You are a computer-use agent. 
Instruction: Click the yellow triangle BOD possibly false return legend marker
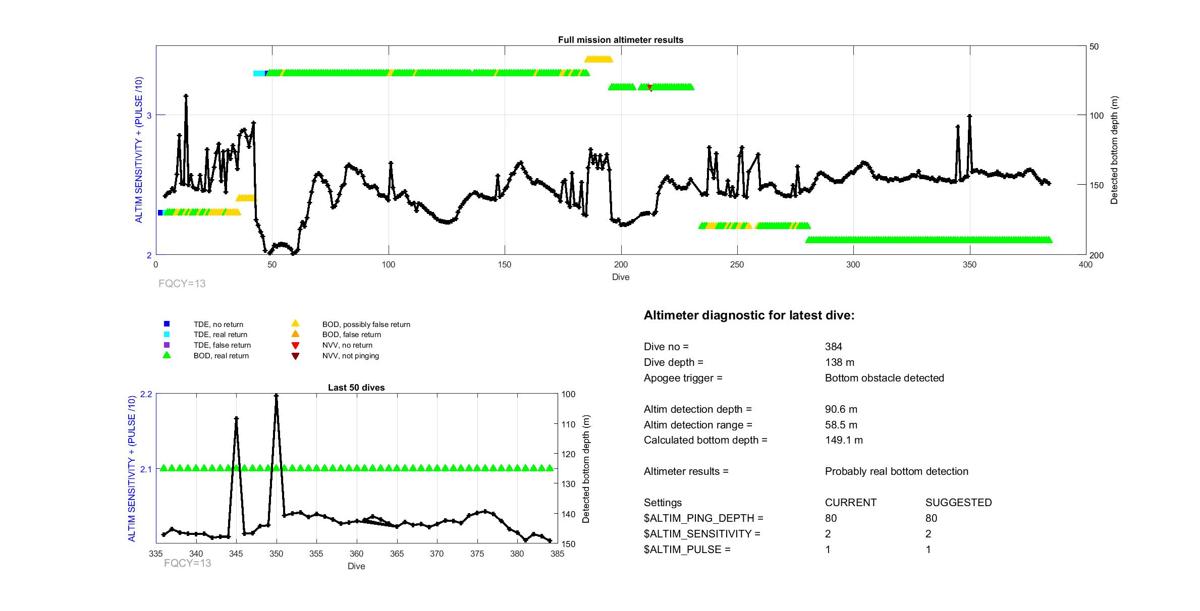point(295,324)
